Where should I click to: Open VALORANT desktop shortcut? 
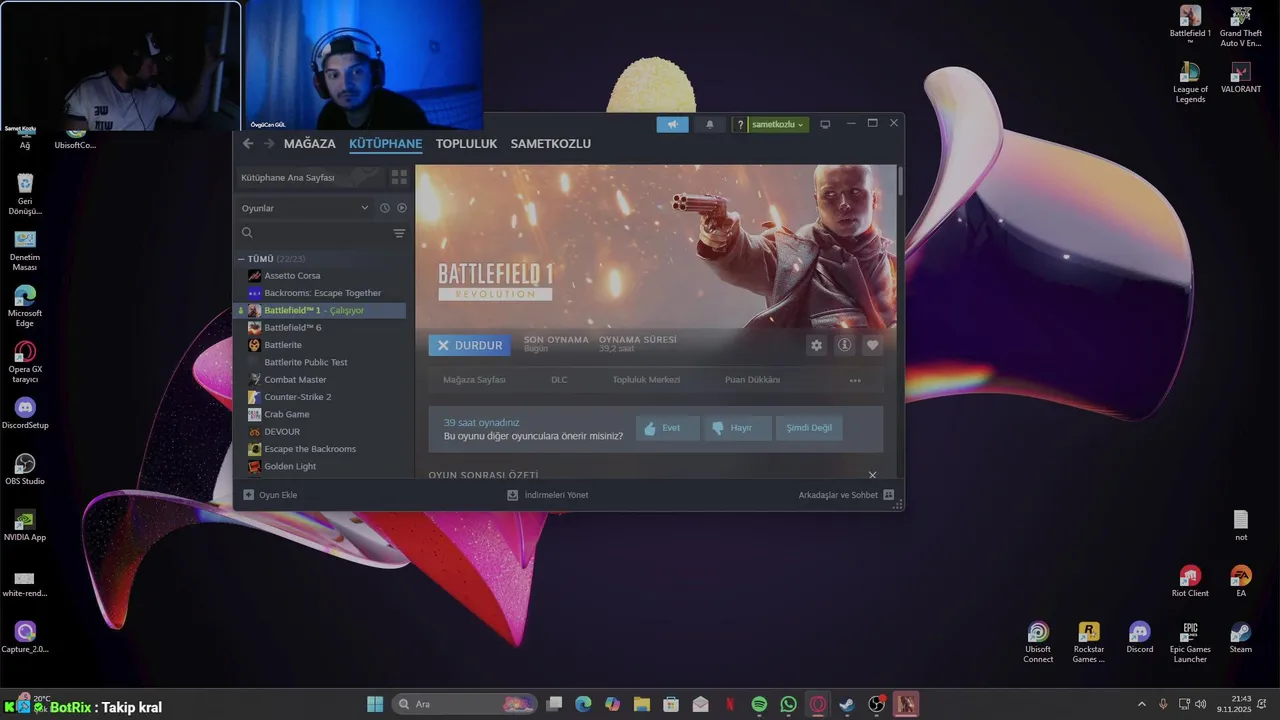[x=1240, y=78]
